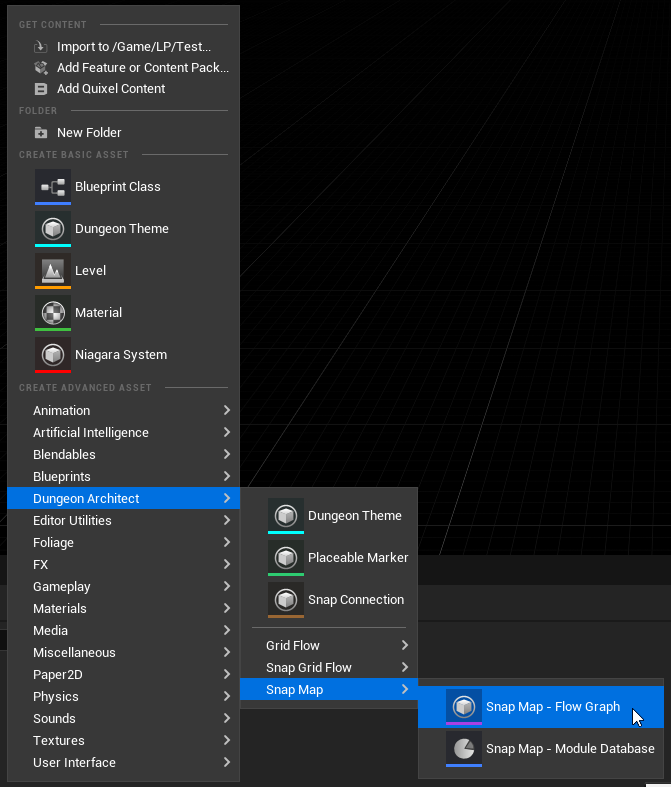Open the Snap Map submenu
671x787 pixels.
pos(329,690)
